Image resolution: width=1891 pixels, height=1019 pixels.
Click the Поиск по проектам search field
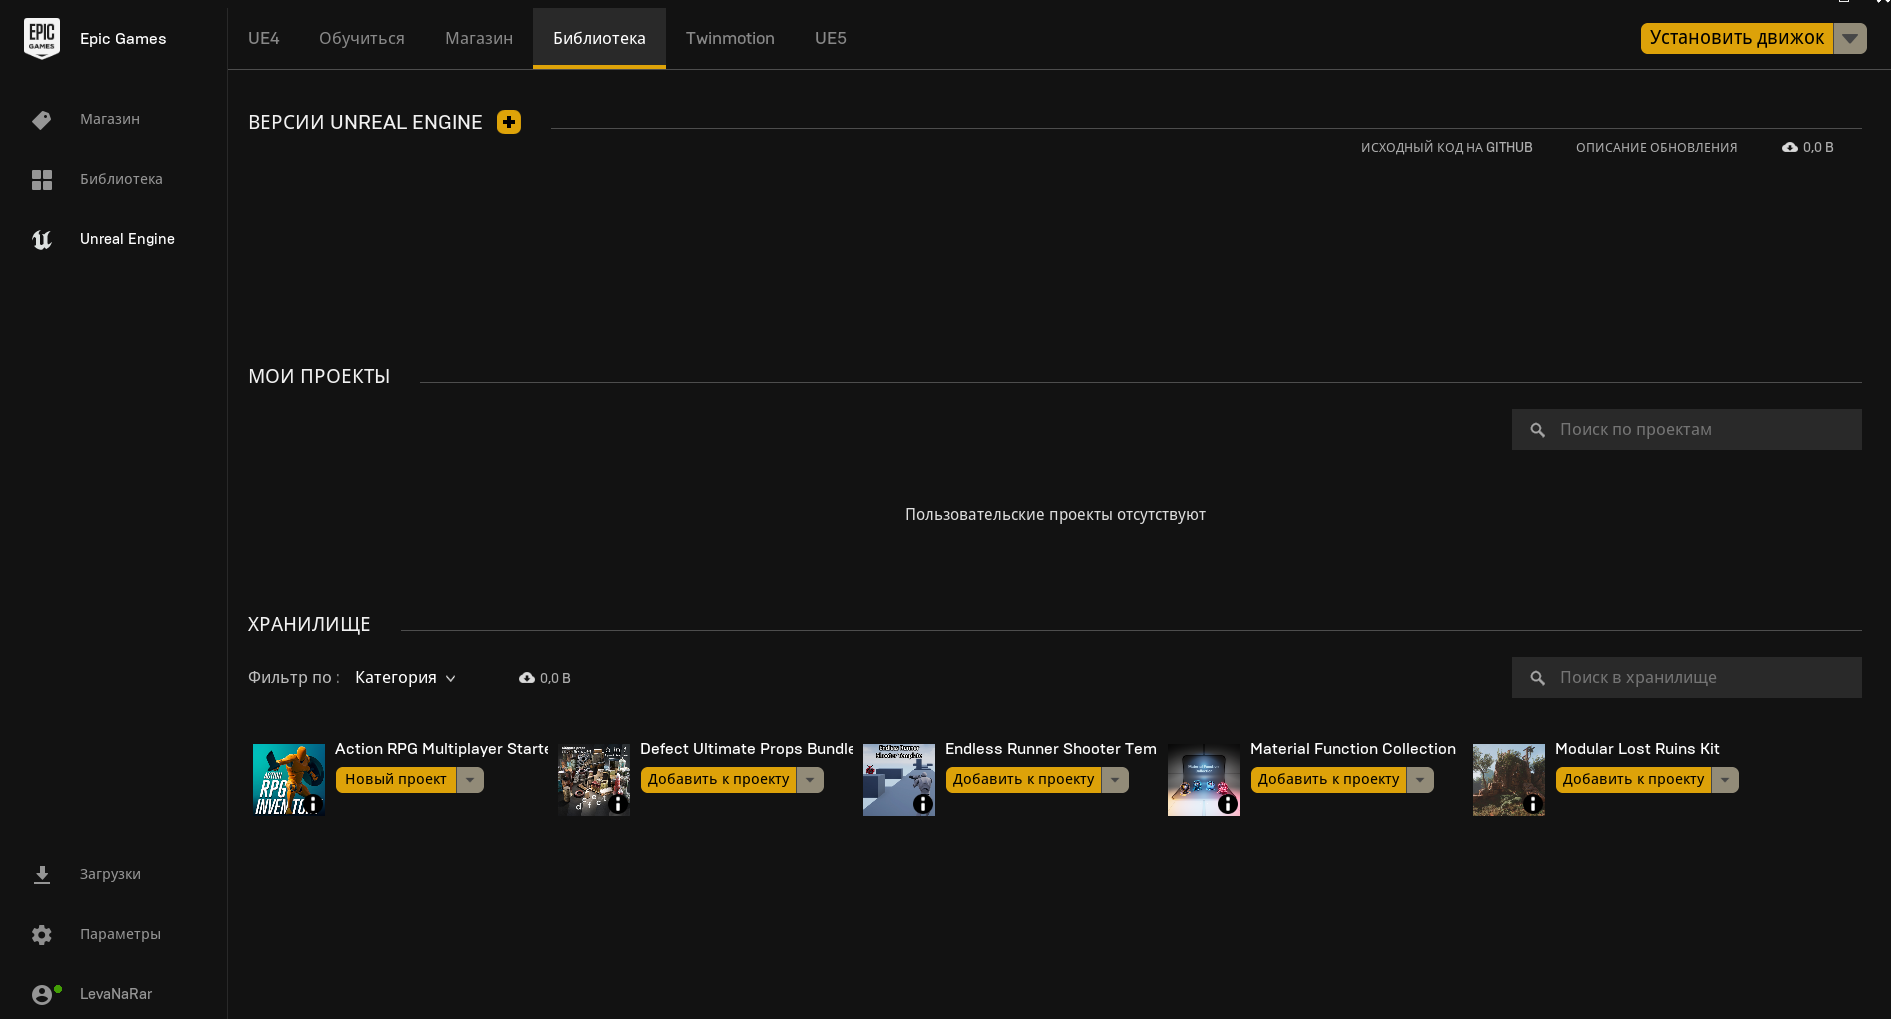point(1687,430)
